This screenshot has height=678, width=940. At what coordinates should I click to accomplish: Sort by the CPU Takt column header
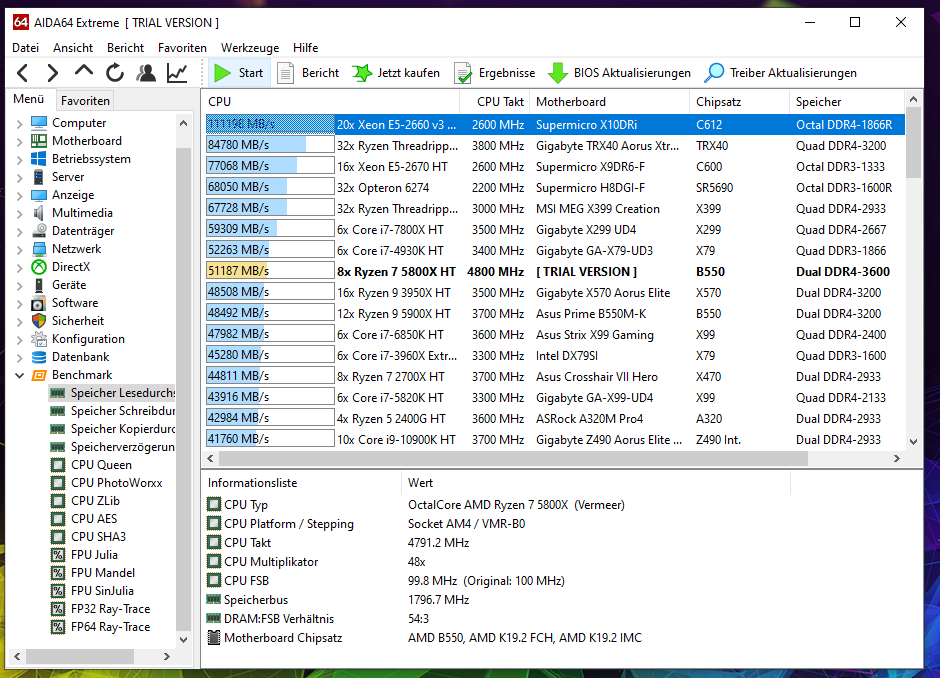coord(495,102)
